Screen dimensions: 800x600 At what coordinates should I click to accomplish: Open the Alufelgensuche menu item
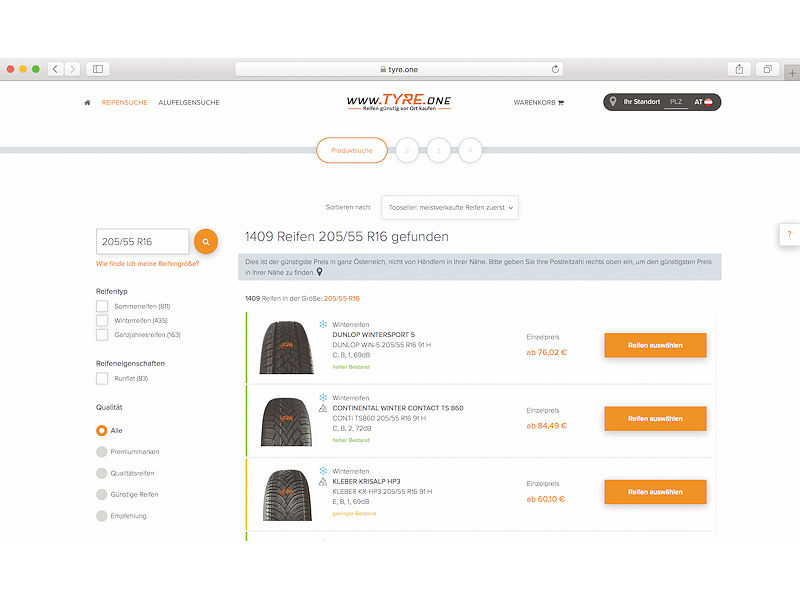tap(189, 103)
